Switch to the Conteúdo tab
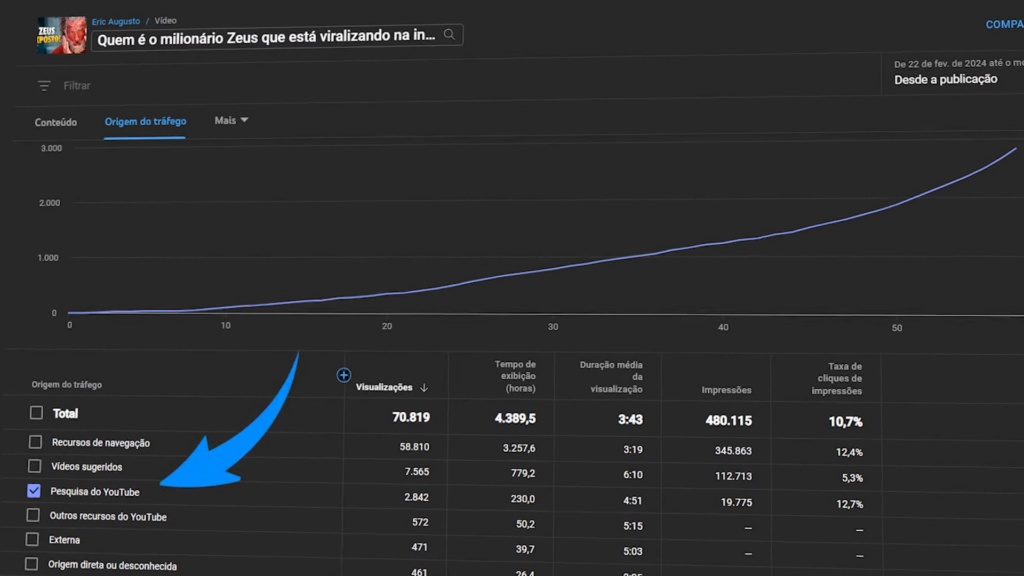 coord(56,122)
